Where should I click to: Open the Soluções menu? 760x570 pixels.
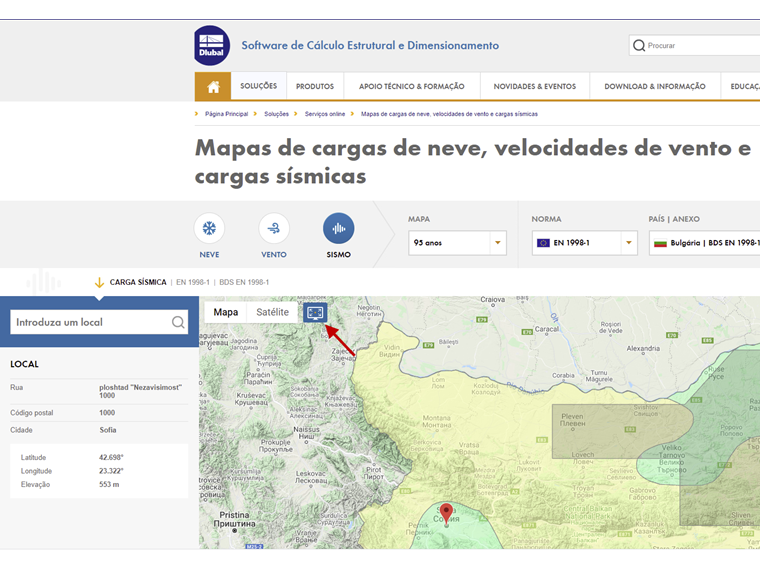259,86
